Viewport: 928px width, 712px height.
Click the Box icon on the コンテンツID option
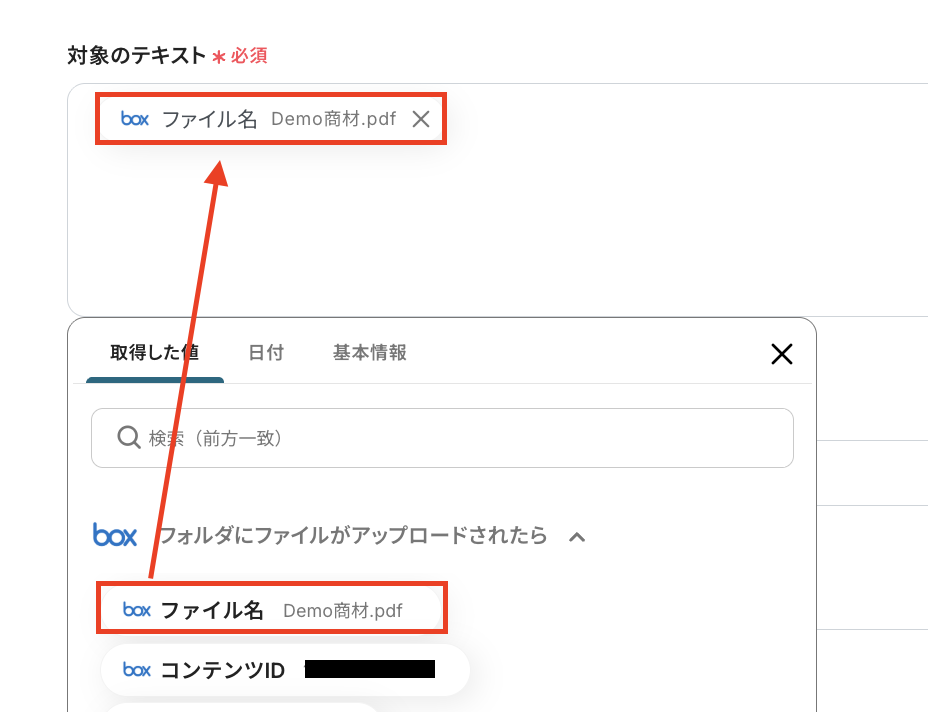pyautogui.click(x=137, y=670)
